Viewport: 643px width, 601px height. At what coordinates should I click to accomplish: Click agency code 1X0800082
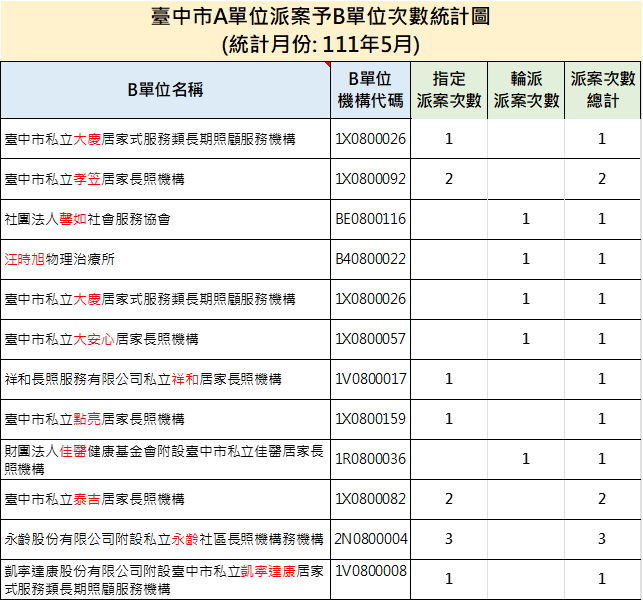coord(370,499)
